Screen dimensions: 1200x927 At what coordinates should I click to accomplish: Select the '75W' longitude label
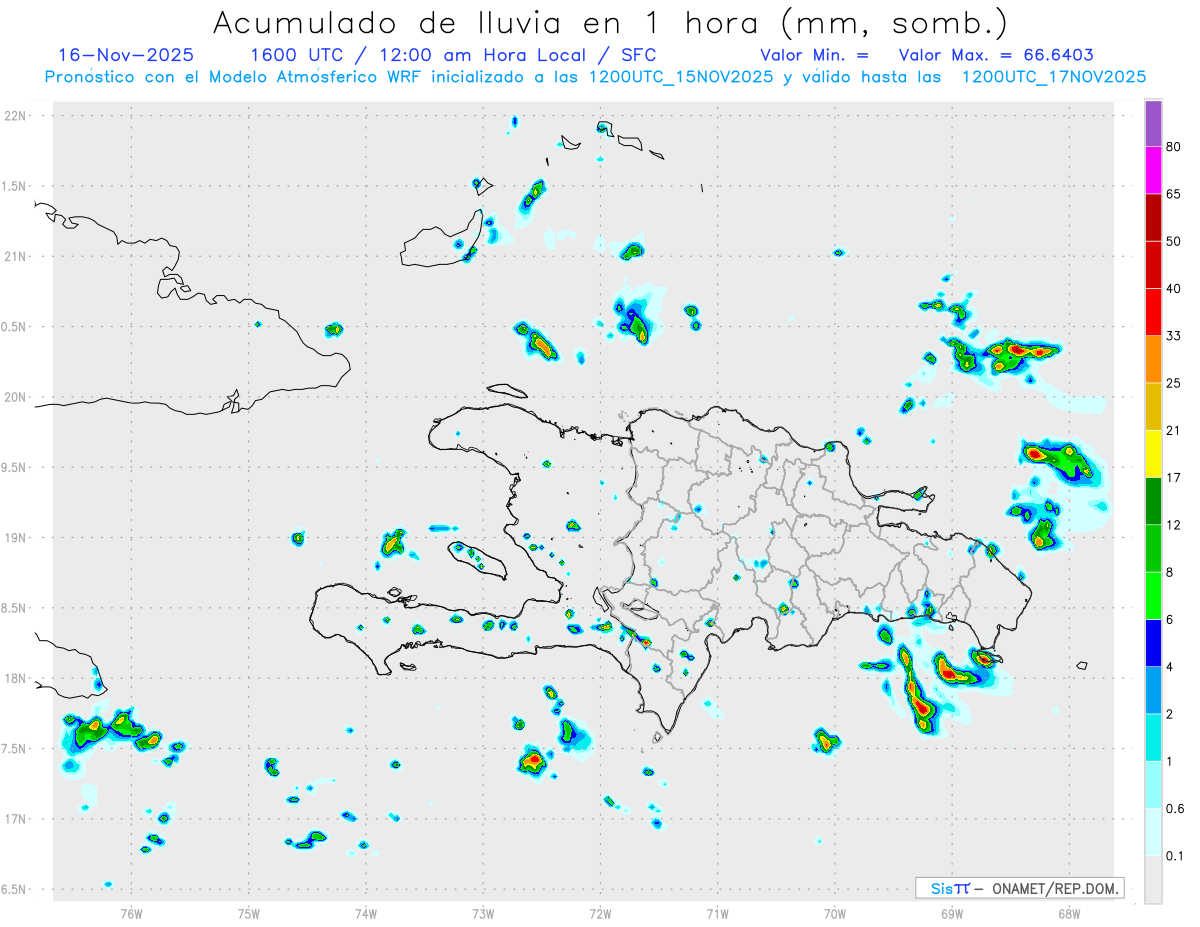(248, 913)
